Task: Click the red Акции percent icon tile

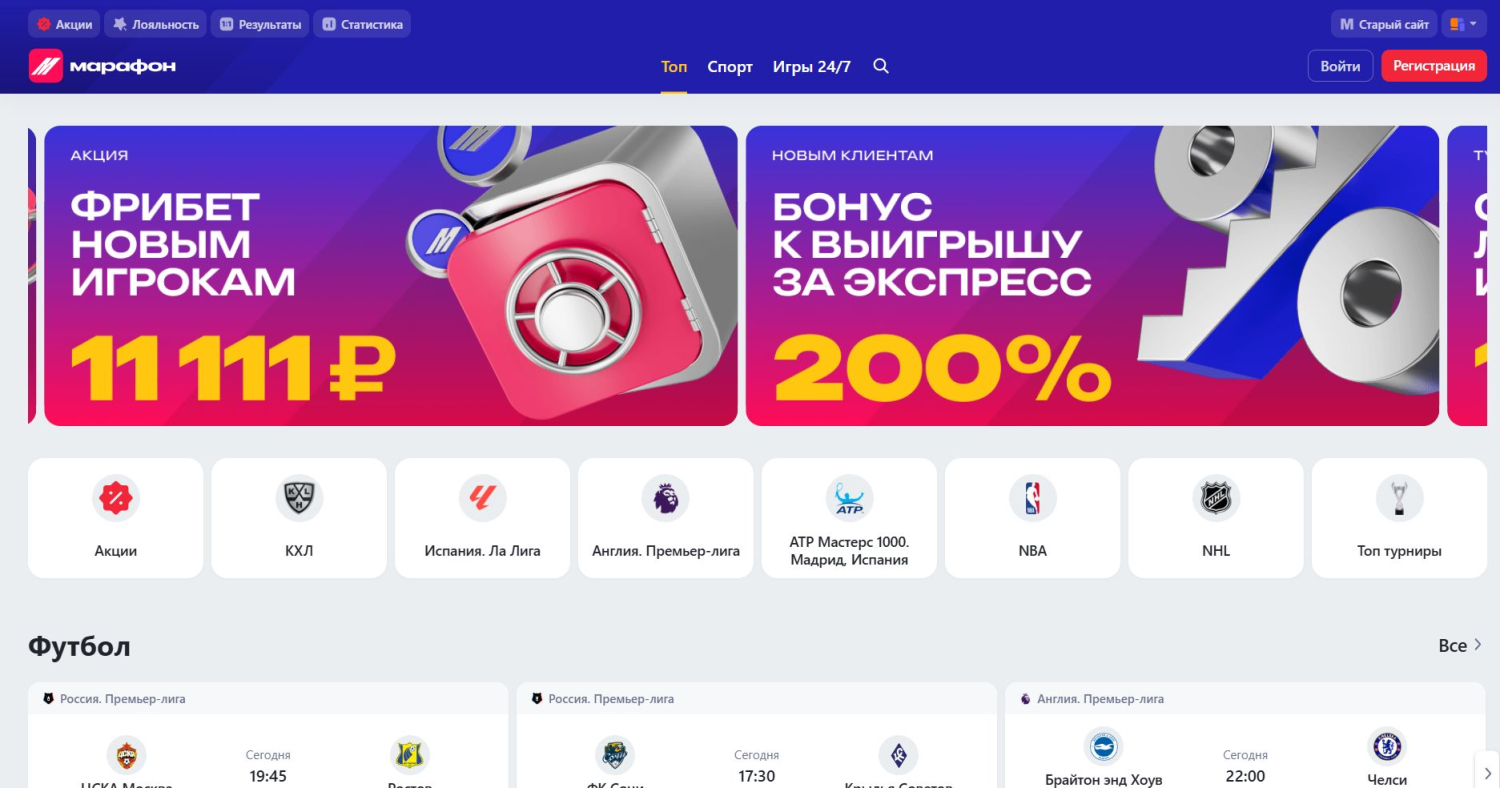Action: (x=115, y=518)
